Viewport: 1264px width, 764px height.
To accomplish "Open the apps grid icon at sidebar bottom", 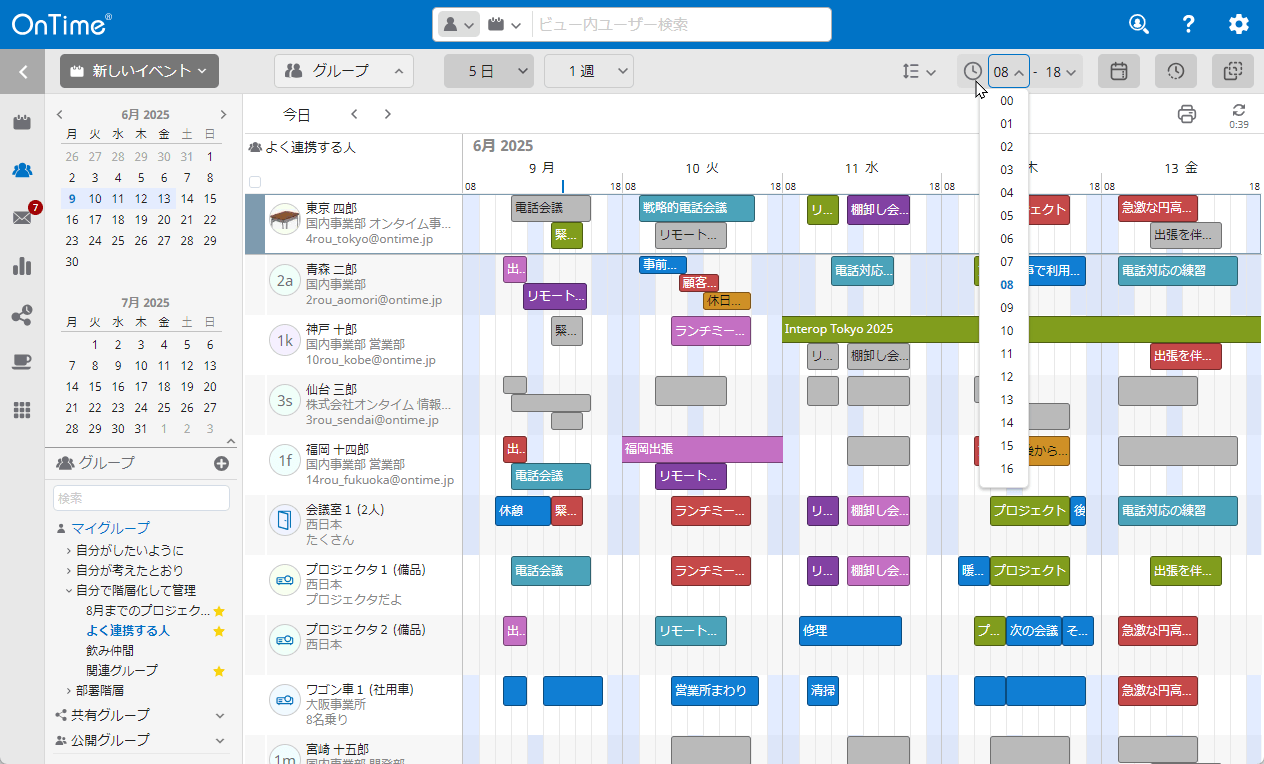I will pyautogui.click(x=22, y=410).
